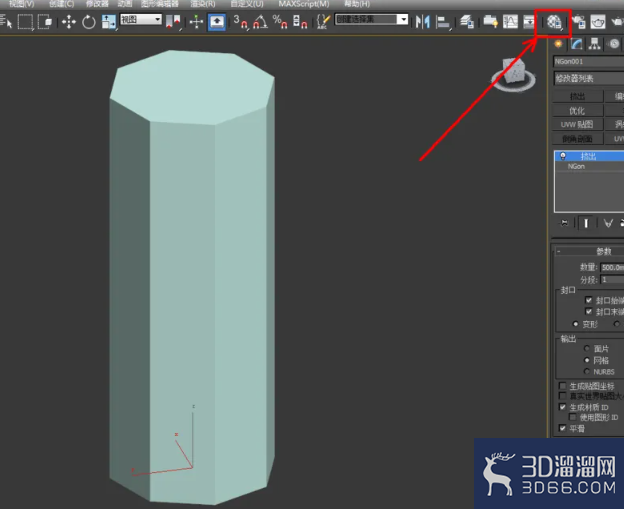Toggle the 生成材质 ID checkbox
This screenshot has width=624, height=509.
[x=562, y=407]
